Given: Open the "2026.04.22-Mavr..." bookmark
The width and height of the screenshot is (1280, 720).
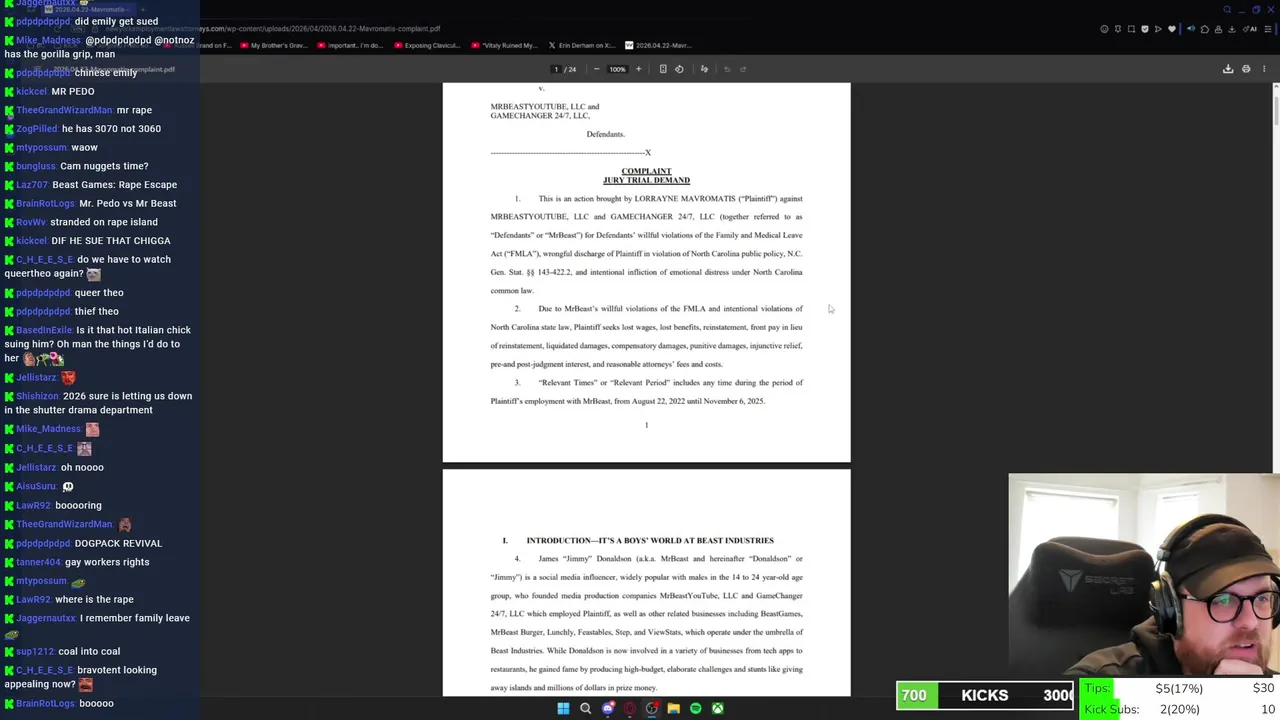Looking at the screenshot, I should pos(658,45).
